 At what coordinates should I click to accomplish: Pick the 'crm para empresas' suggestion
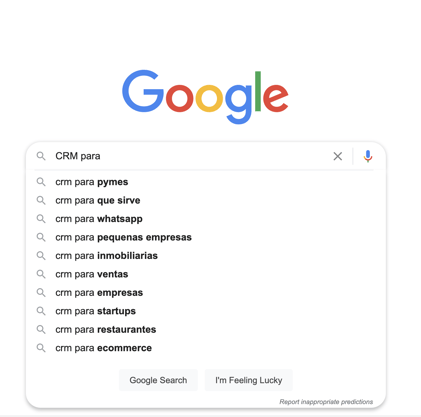[x=99, y=293]
